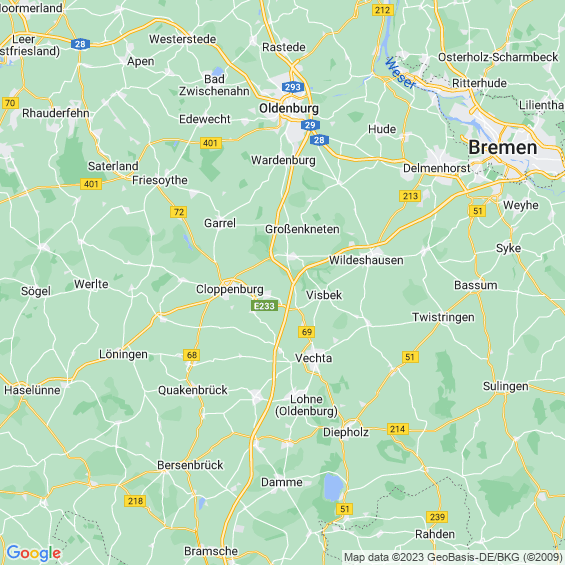Click the 293 blue highway shield
565x565 pixels.
click(x=293, y=87)
